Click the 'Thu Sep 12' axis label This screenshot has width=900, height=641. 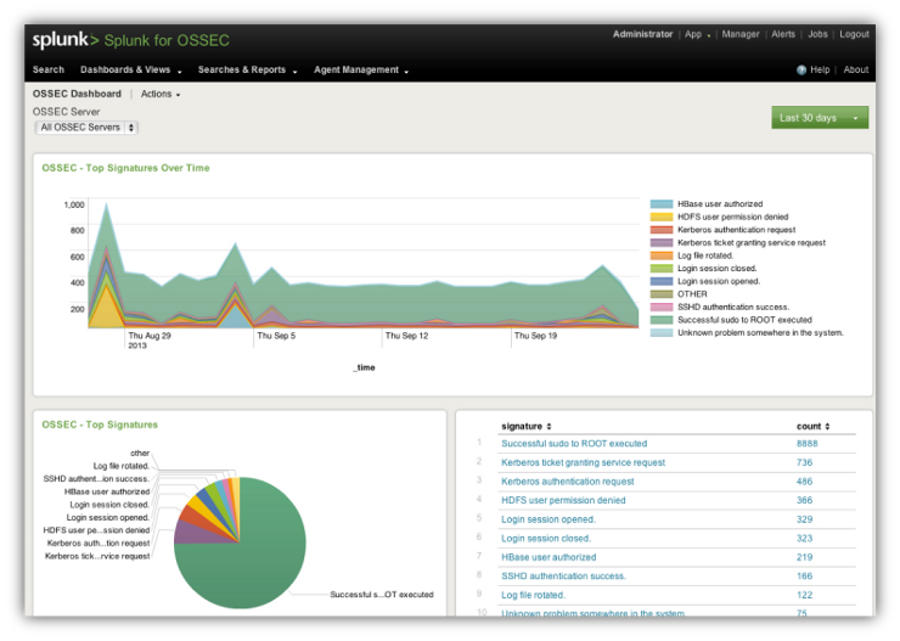pyautogui.click(x=407, y=336)
